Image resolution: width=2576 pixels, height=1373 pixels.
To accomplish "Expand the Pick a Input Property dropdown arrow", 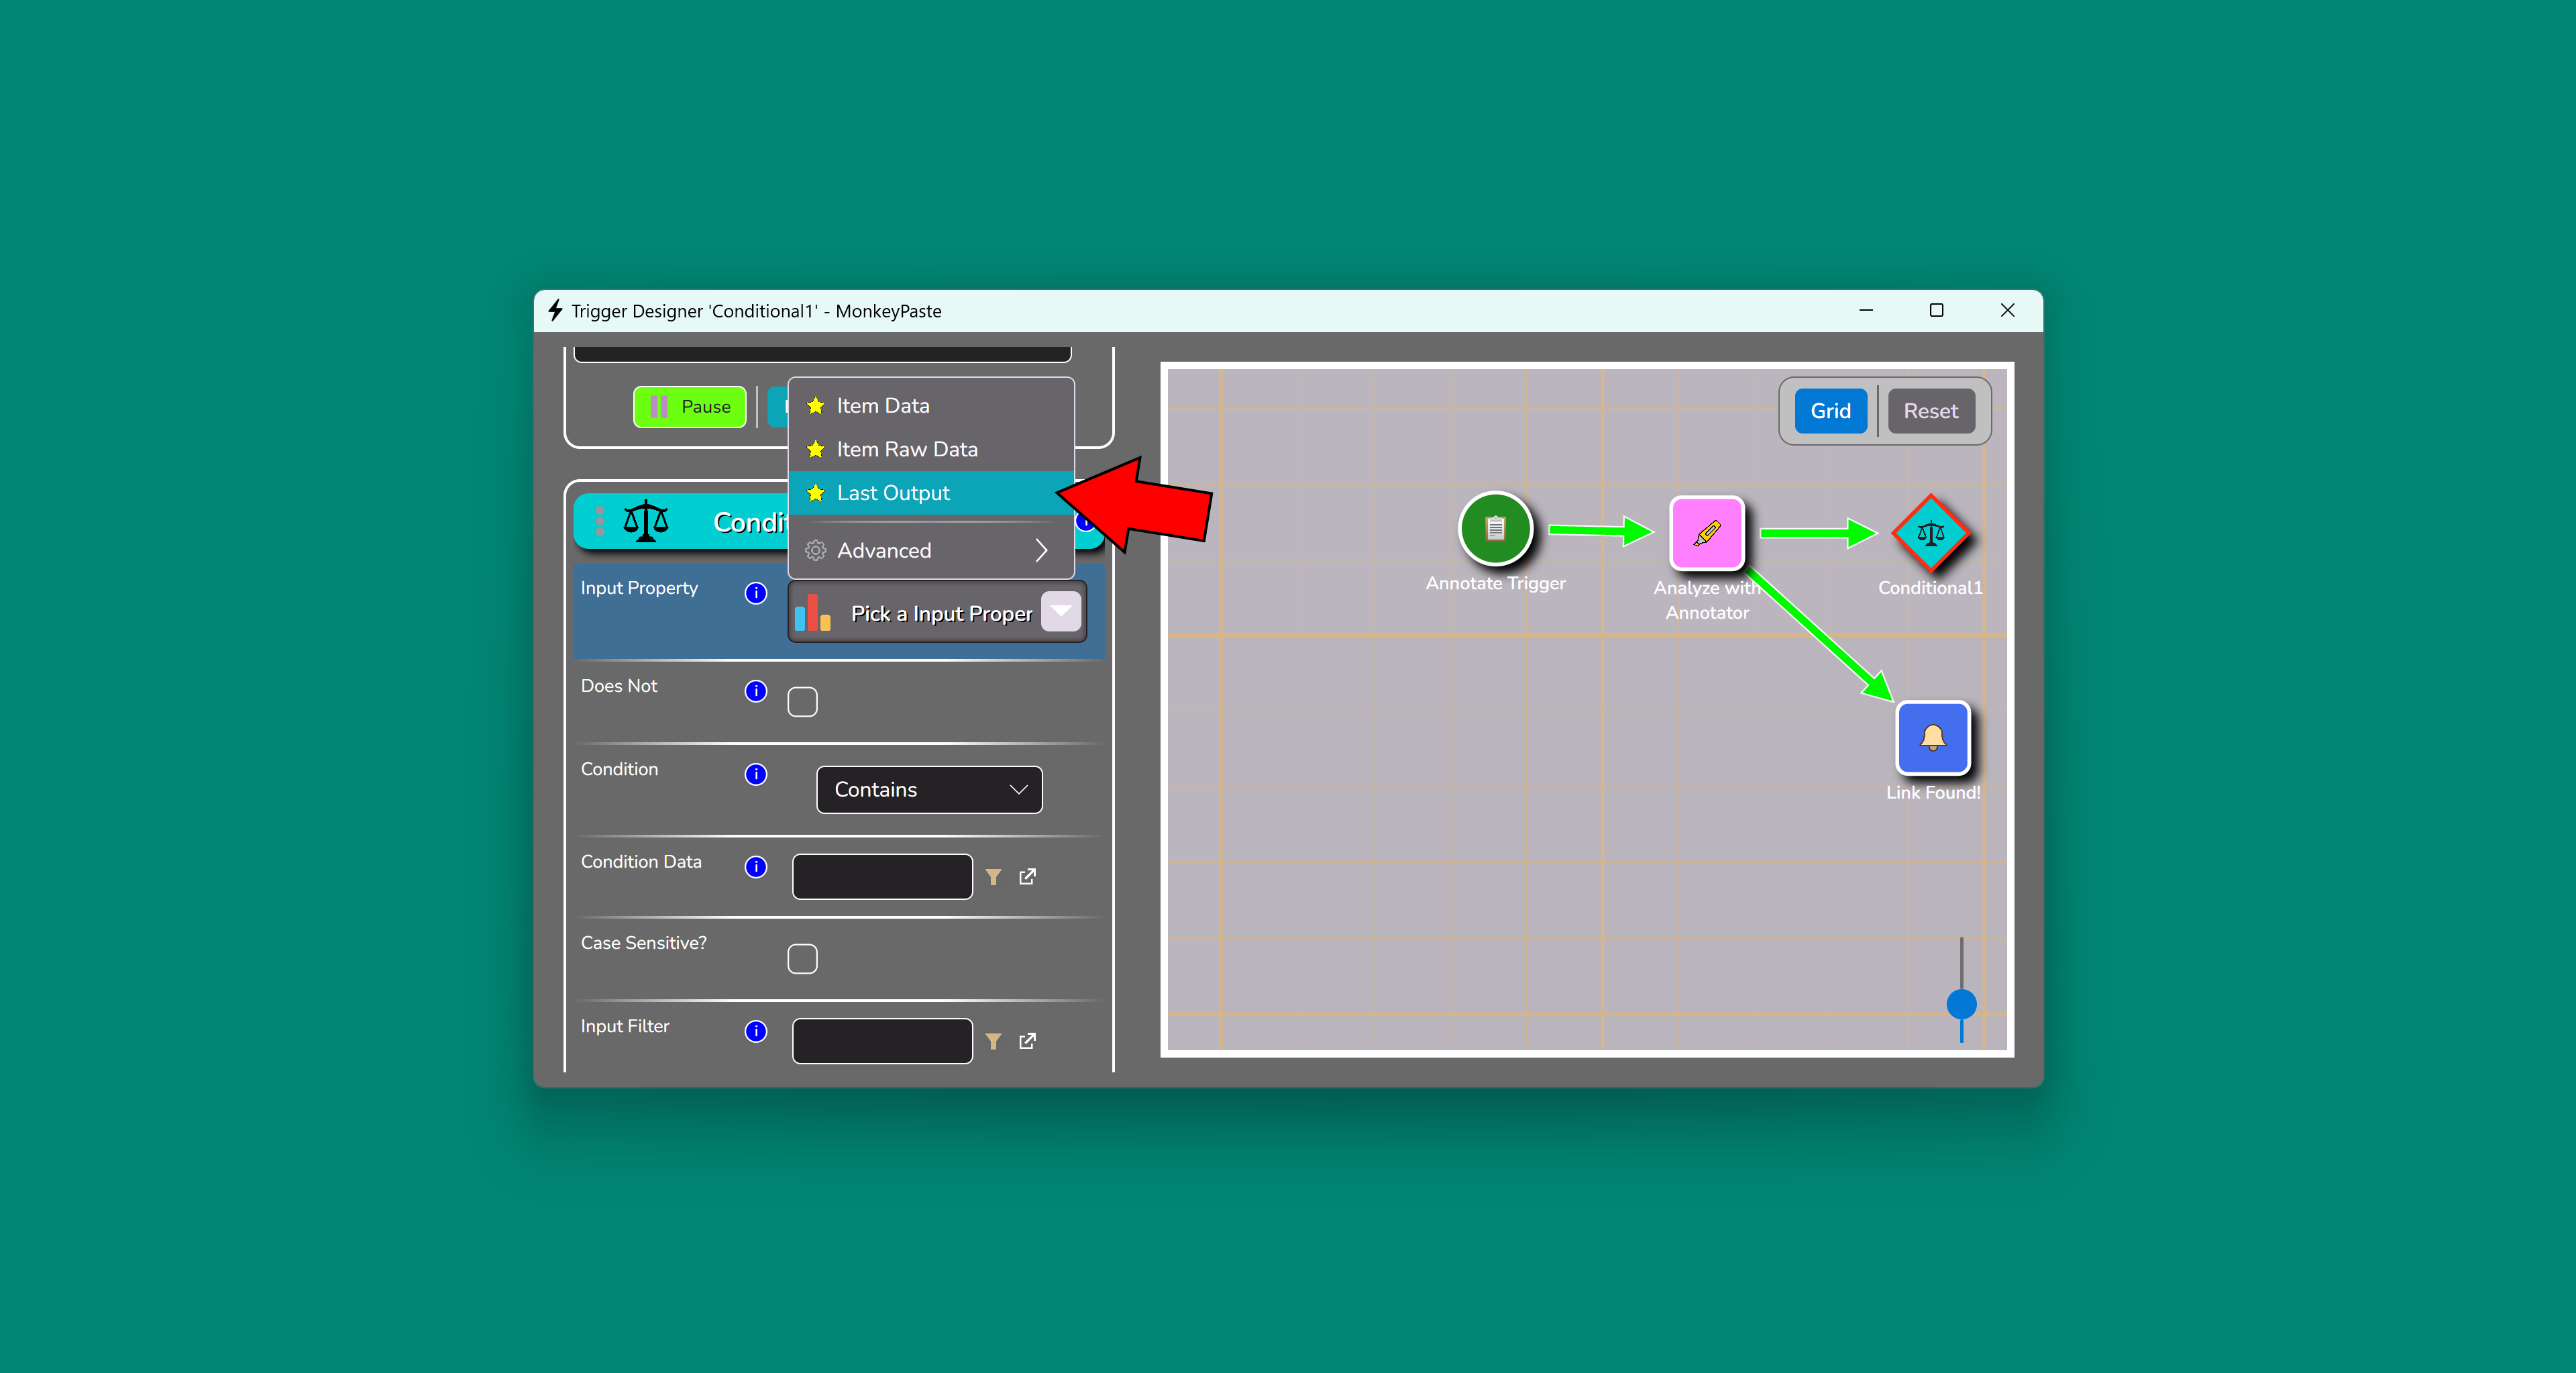I will (1060, 612).
